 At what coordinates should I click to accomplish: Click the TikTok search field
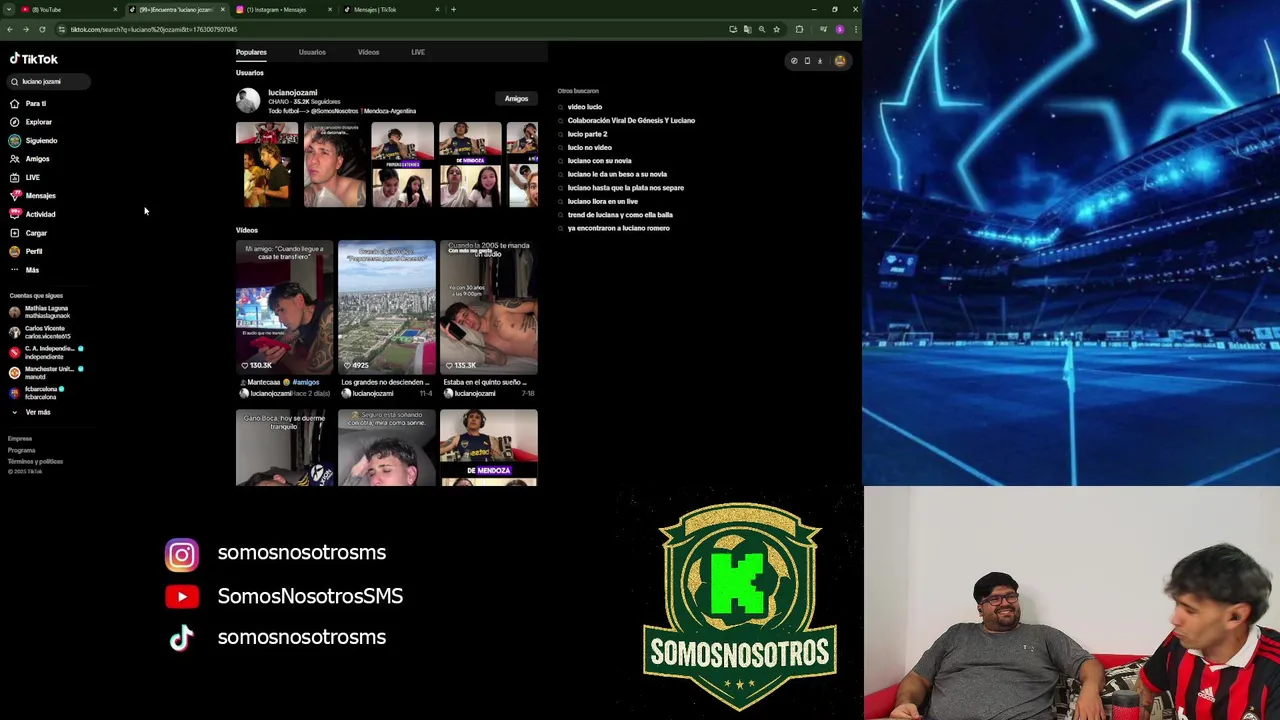49,82
